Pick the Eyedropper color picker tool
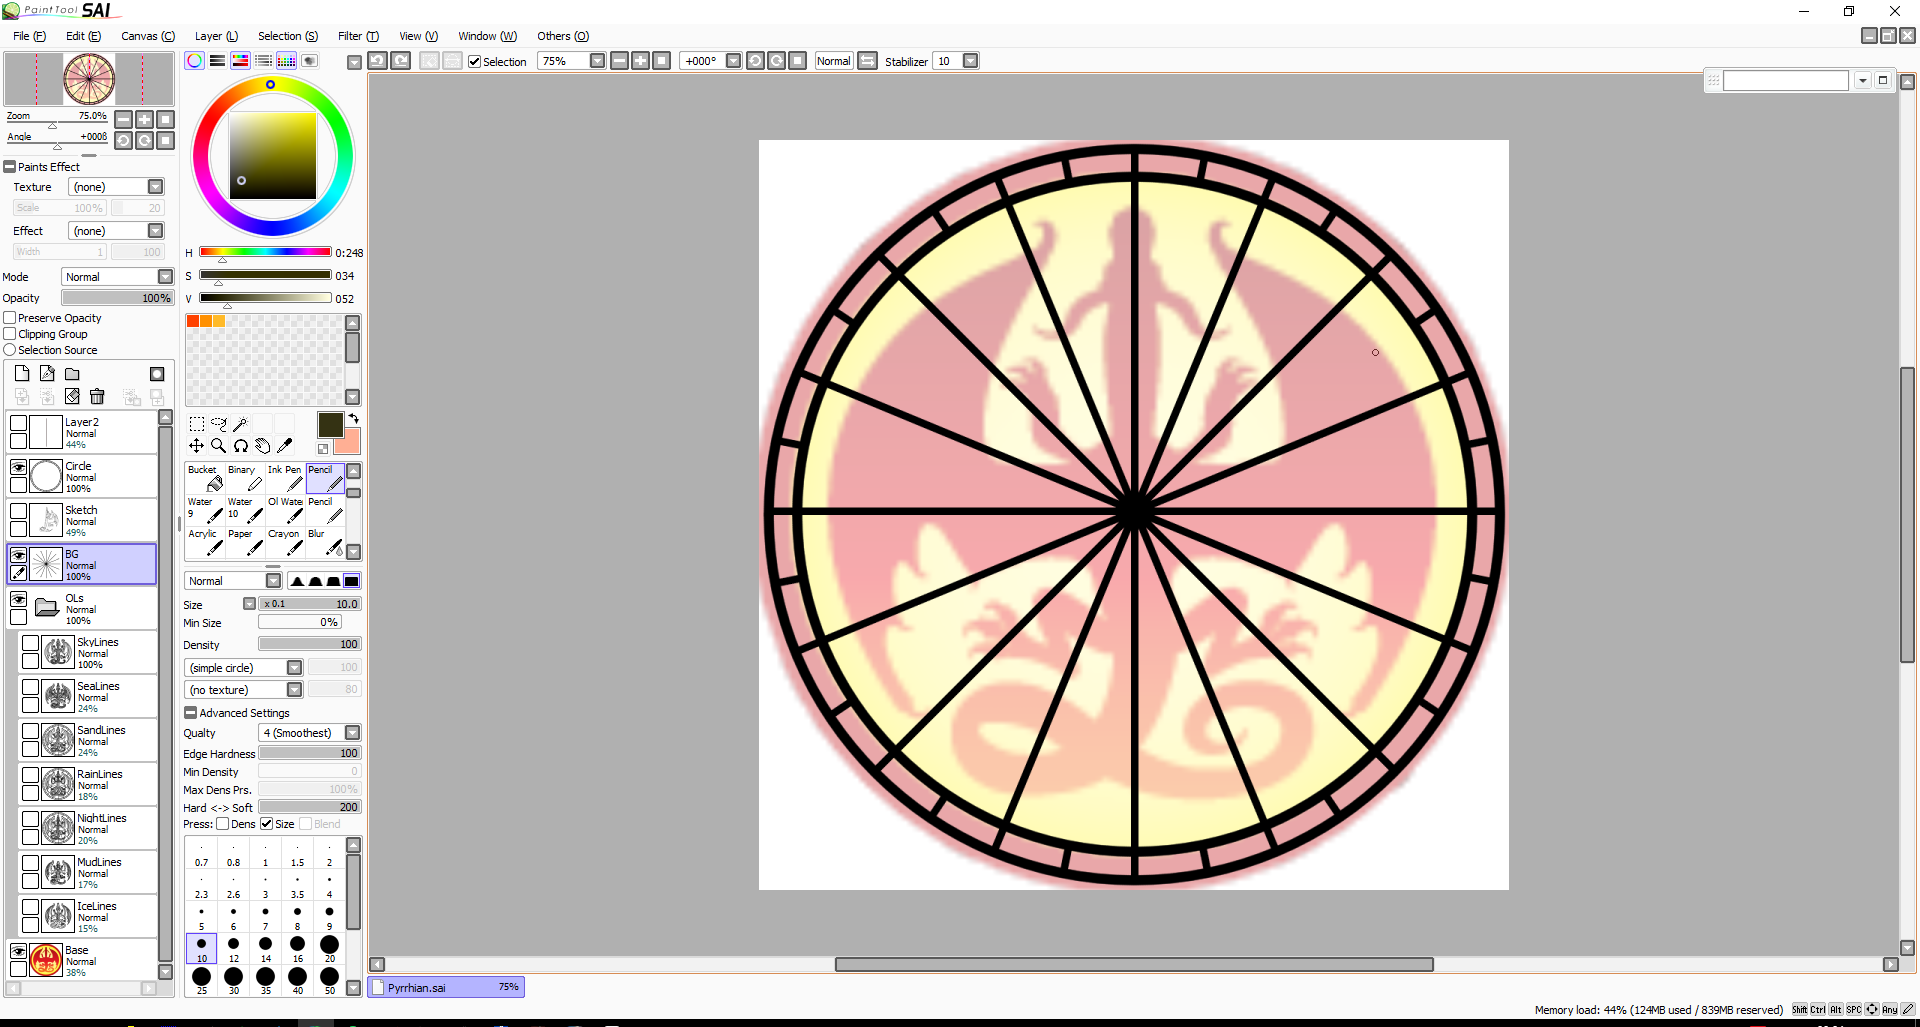 coord(285,446)
